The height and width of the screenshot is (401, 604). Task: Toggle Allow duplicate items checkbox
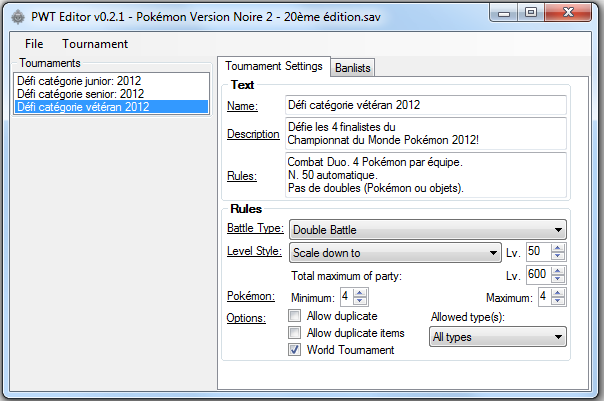coord(295,333)
